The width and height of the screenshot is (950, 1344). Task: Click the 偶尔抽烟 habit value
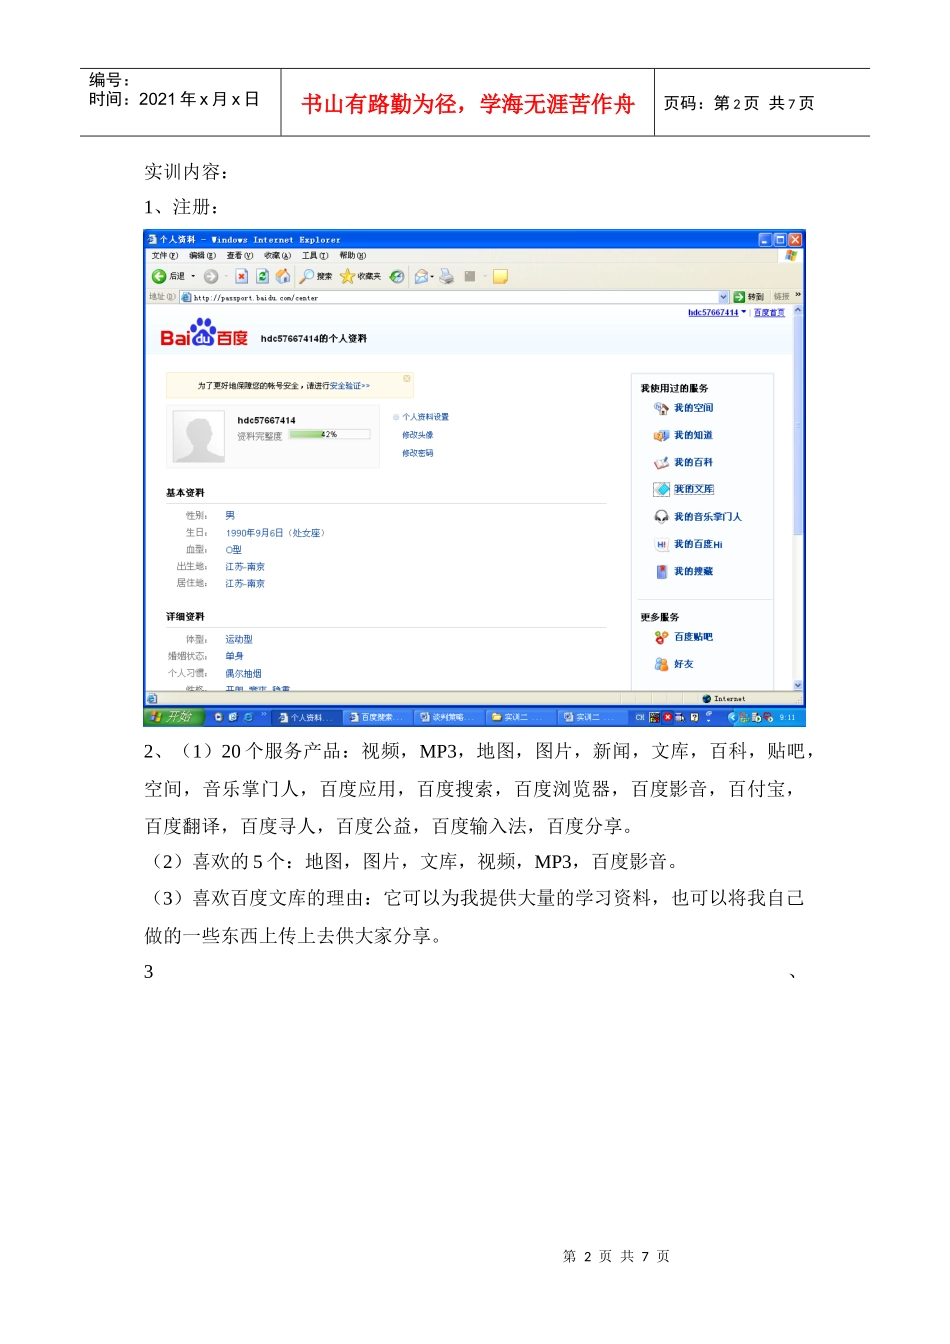243,674
